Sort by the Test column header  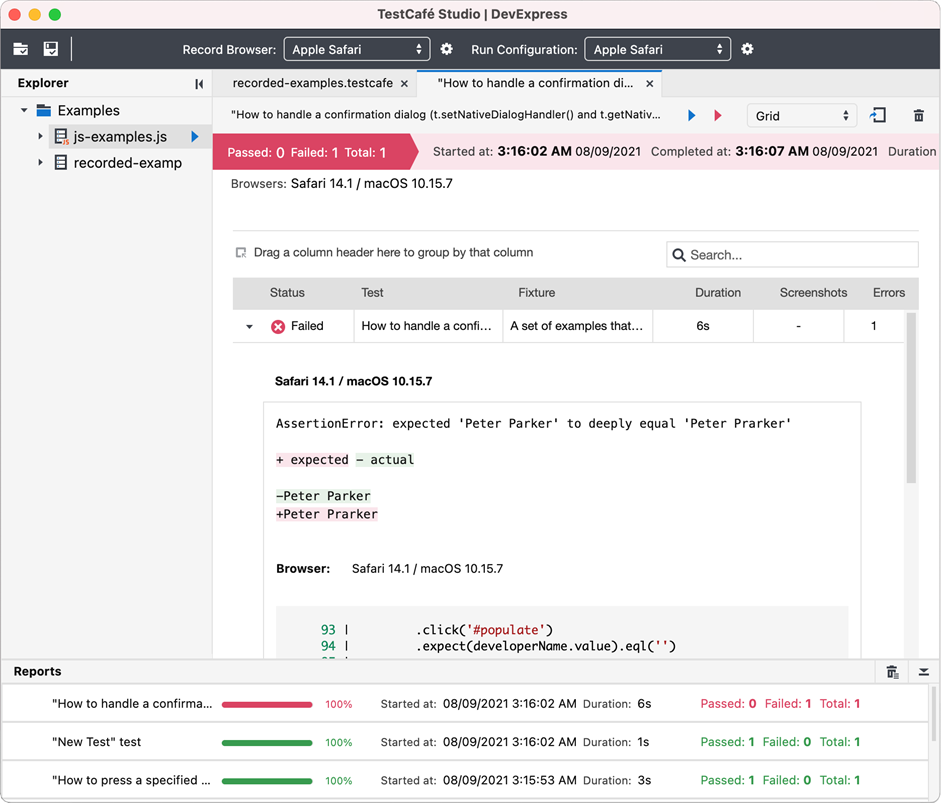tap(372, 292)
